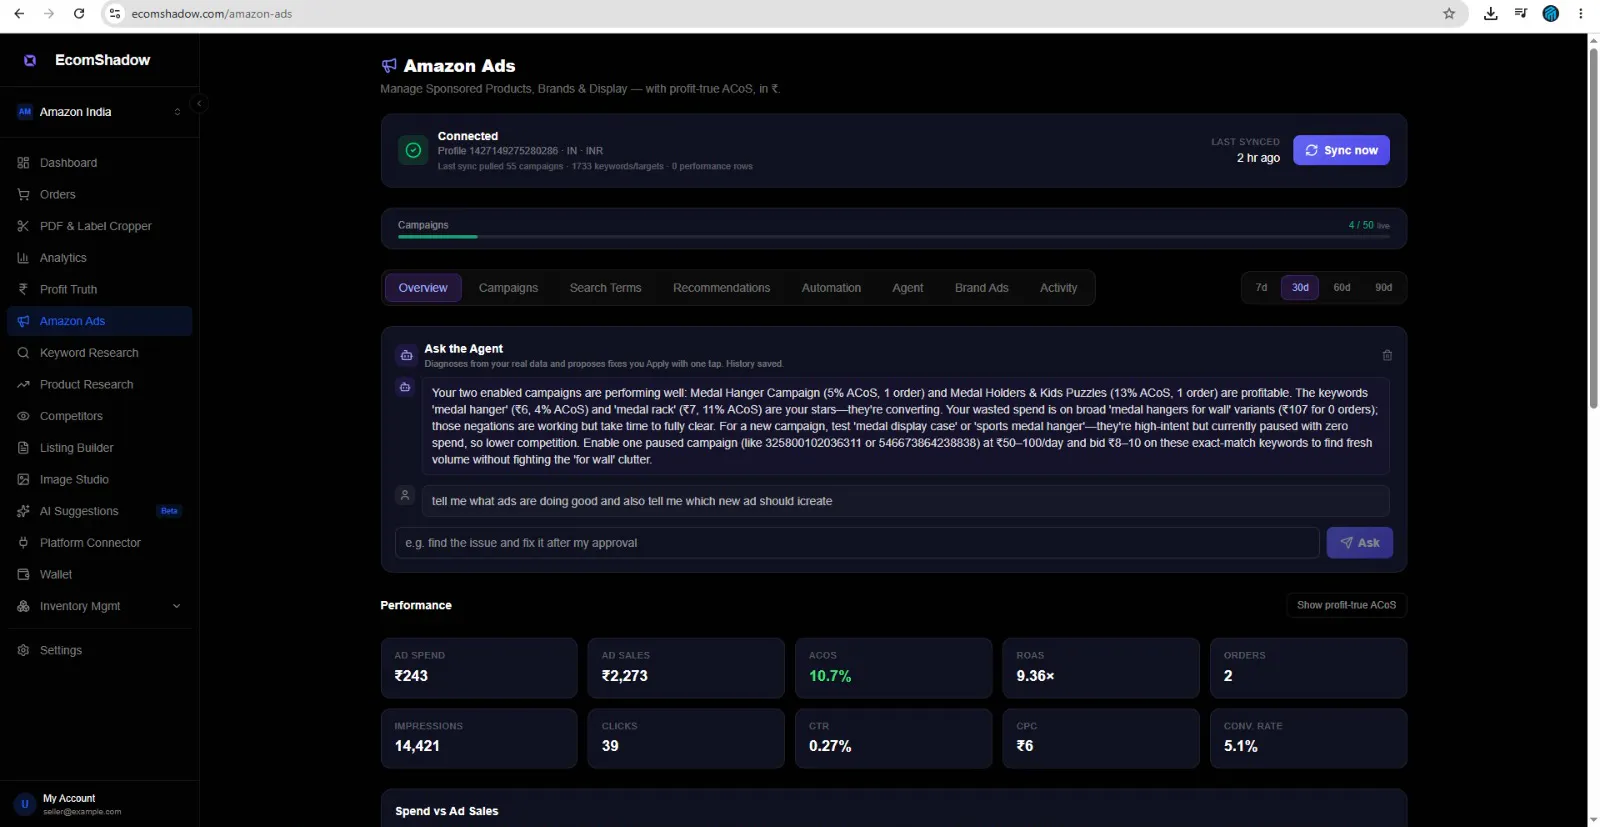The image size is (1600, 827).
Task: Go back using browser back arrow
Action: tap(19, 14)
